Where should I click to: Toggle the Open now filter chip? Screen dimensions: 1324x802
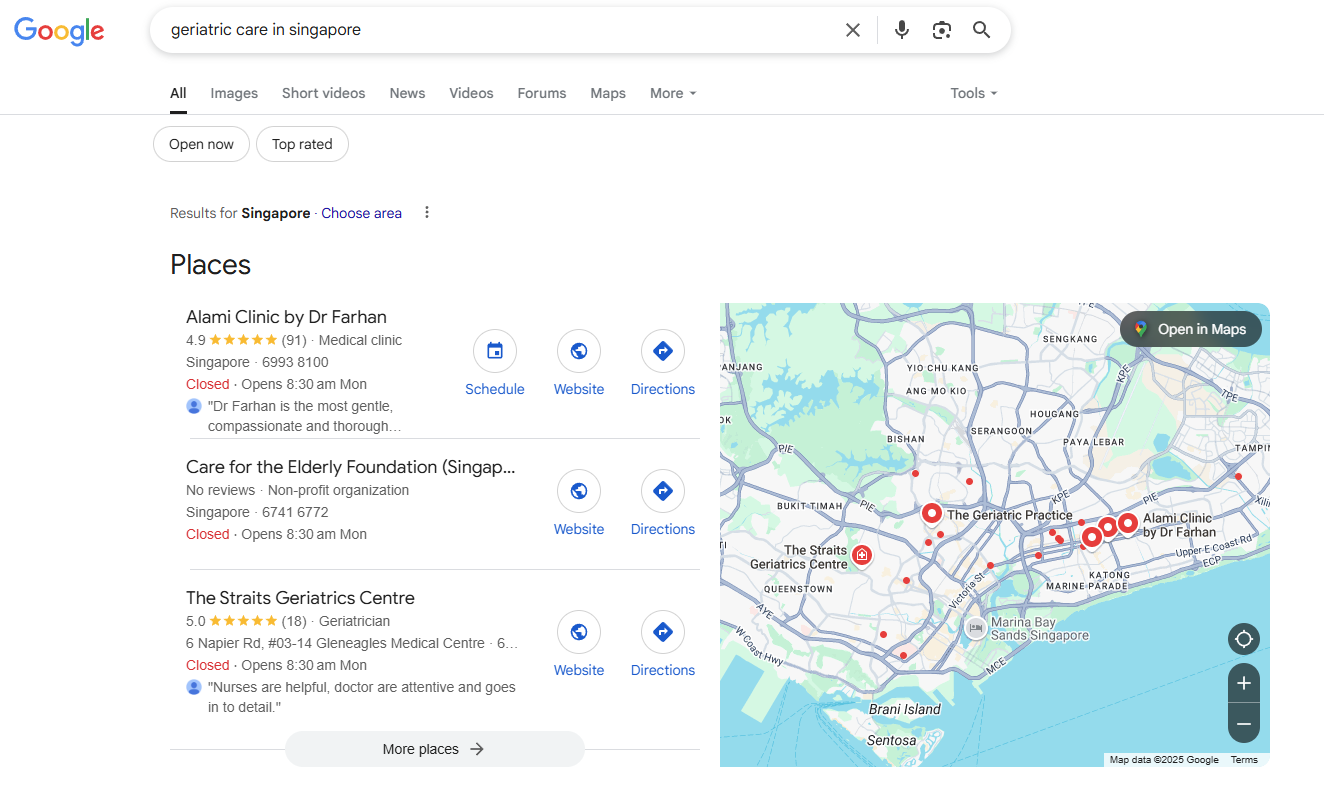pyautogui.click(x=201, y=144)
